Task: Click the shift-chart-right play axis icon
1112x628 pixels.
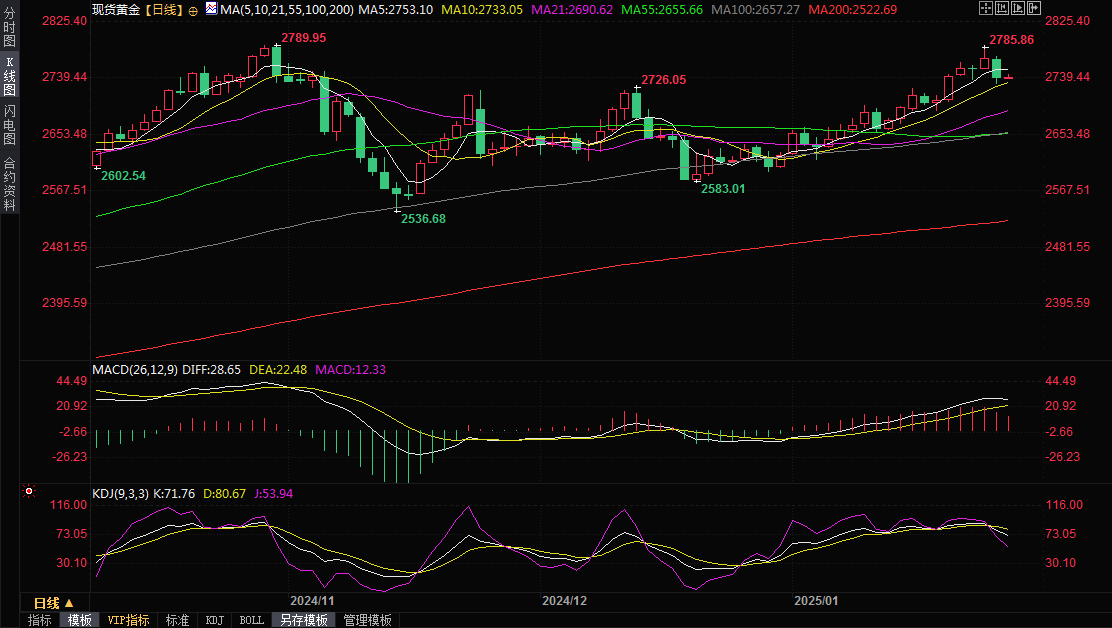Action: pos(1018,9)
